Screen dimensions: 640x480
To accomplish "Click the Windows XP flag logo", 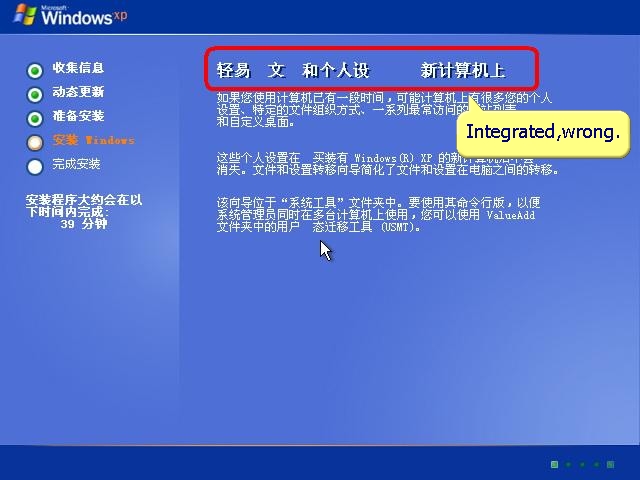I will coord(24,15).
